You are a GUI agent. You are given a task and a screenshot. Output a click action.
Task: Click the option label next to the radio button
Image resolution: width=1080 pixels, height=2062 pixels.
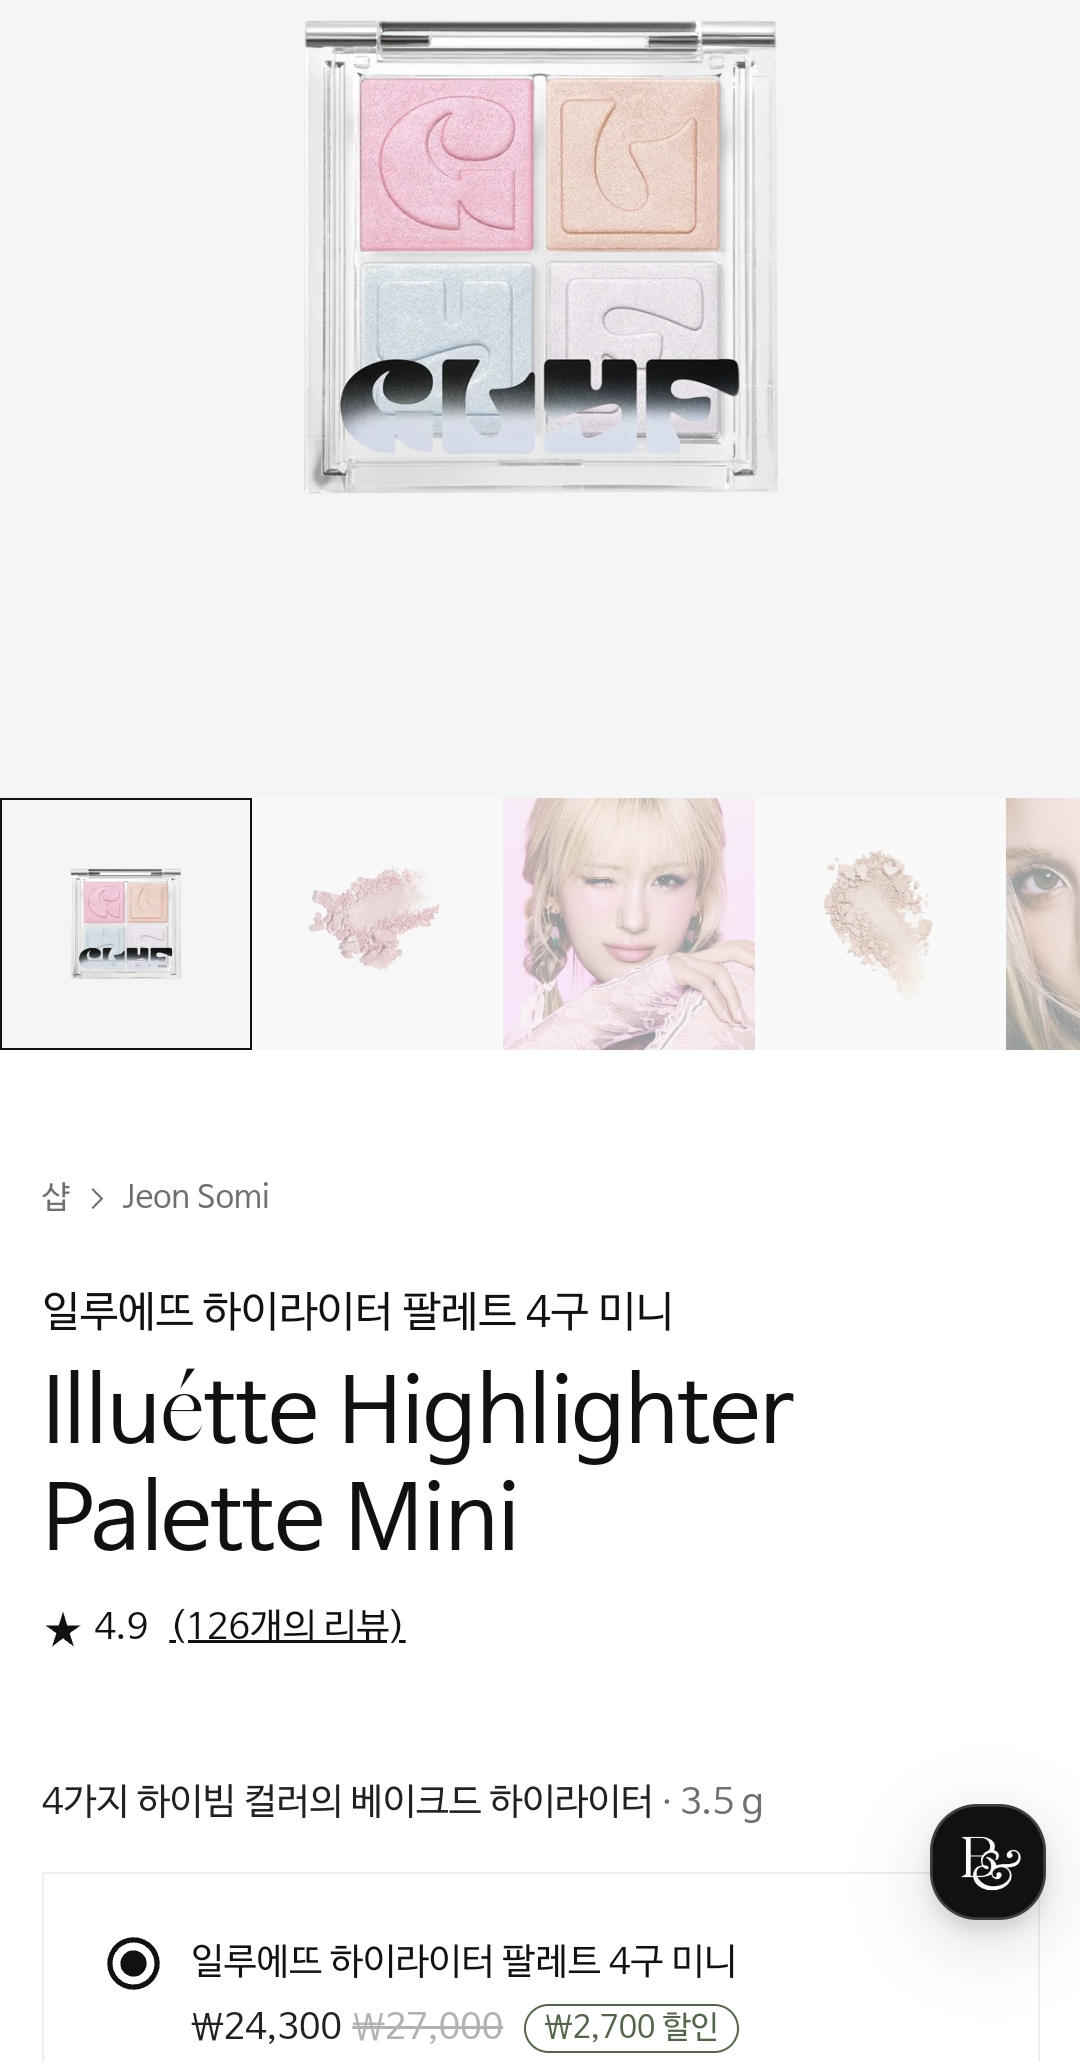click(463, 1961)
